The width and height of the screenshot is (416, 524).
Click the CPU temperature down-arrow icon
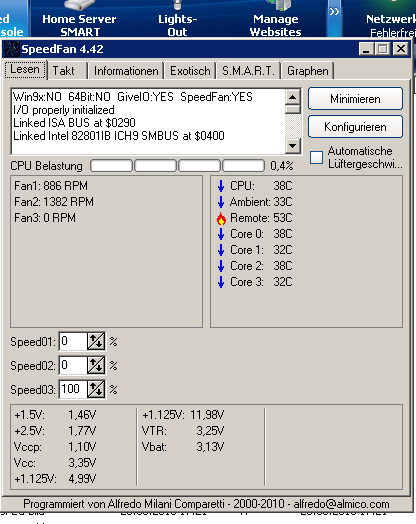coord(221,186)
